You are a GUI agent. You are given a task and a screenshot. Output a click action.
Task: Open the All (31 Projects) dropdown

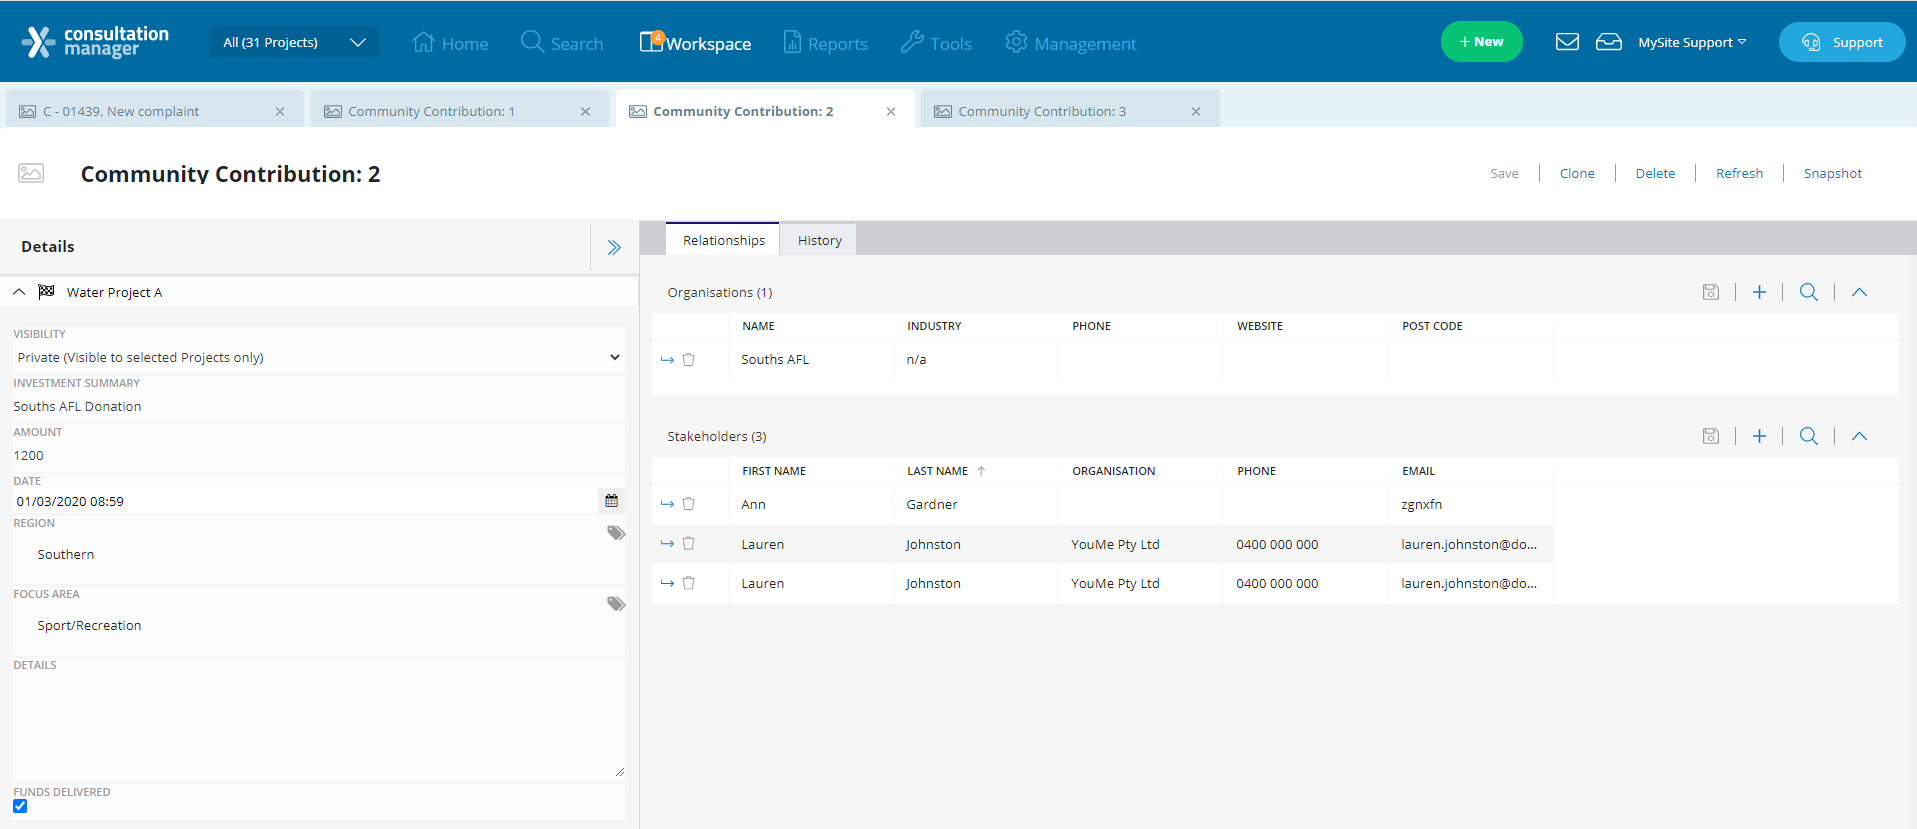point(294,42)
